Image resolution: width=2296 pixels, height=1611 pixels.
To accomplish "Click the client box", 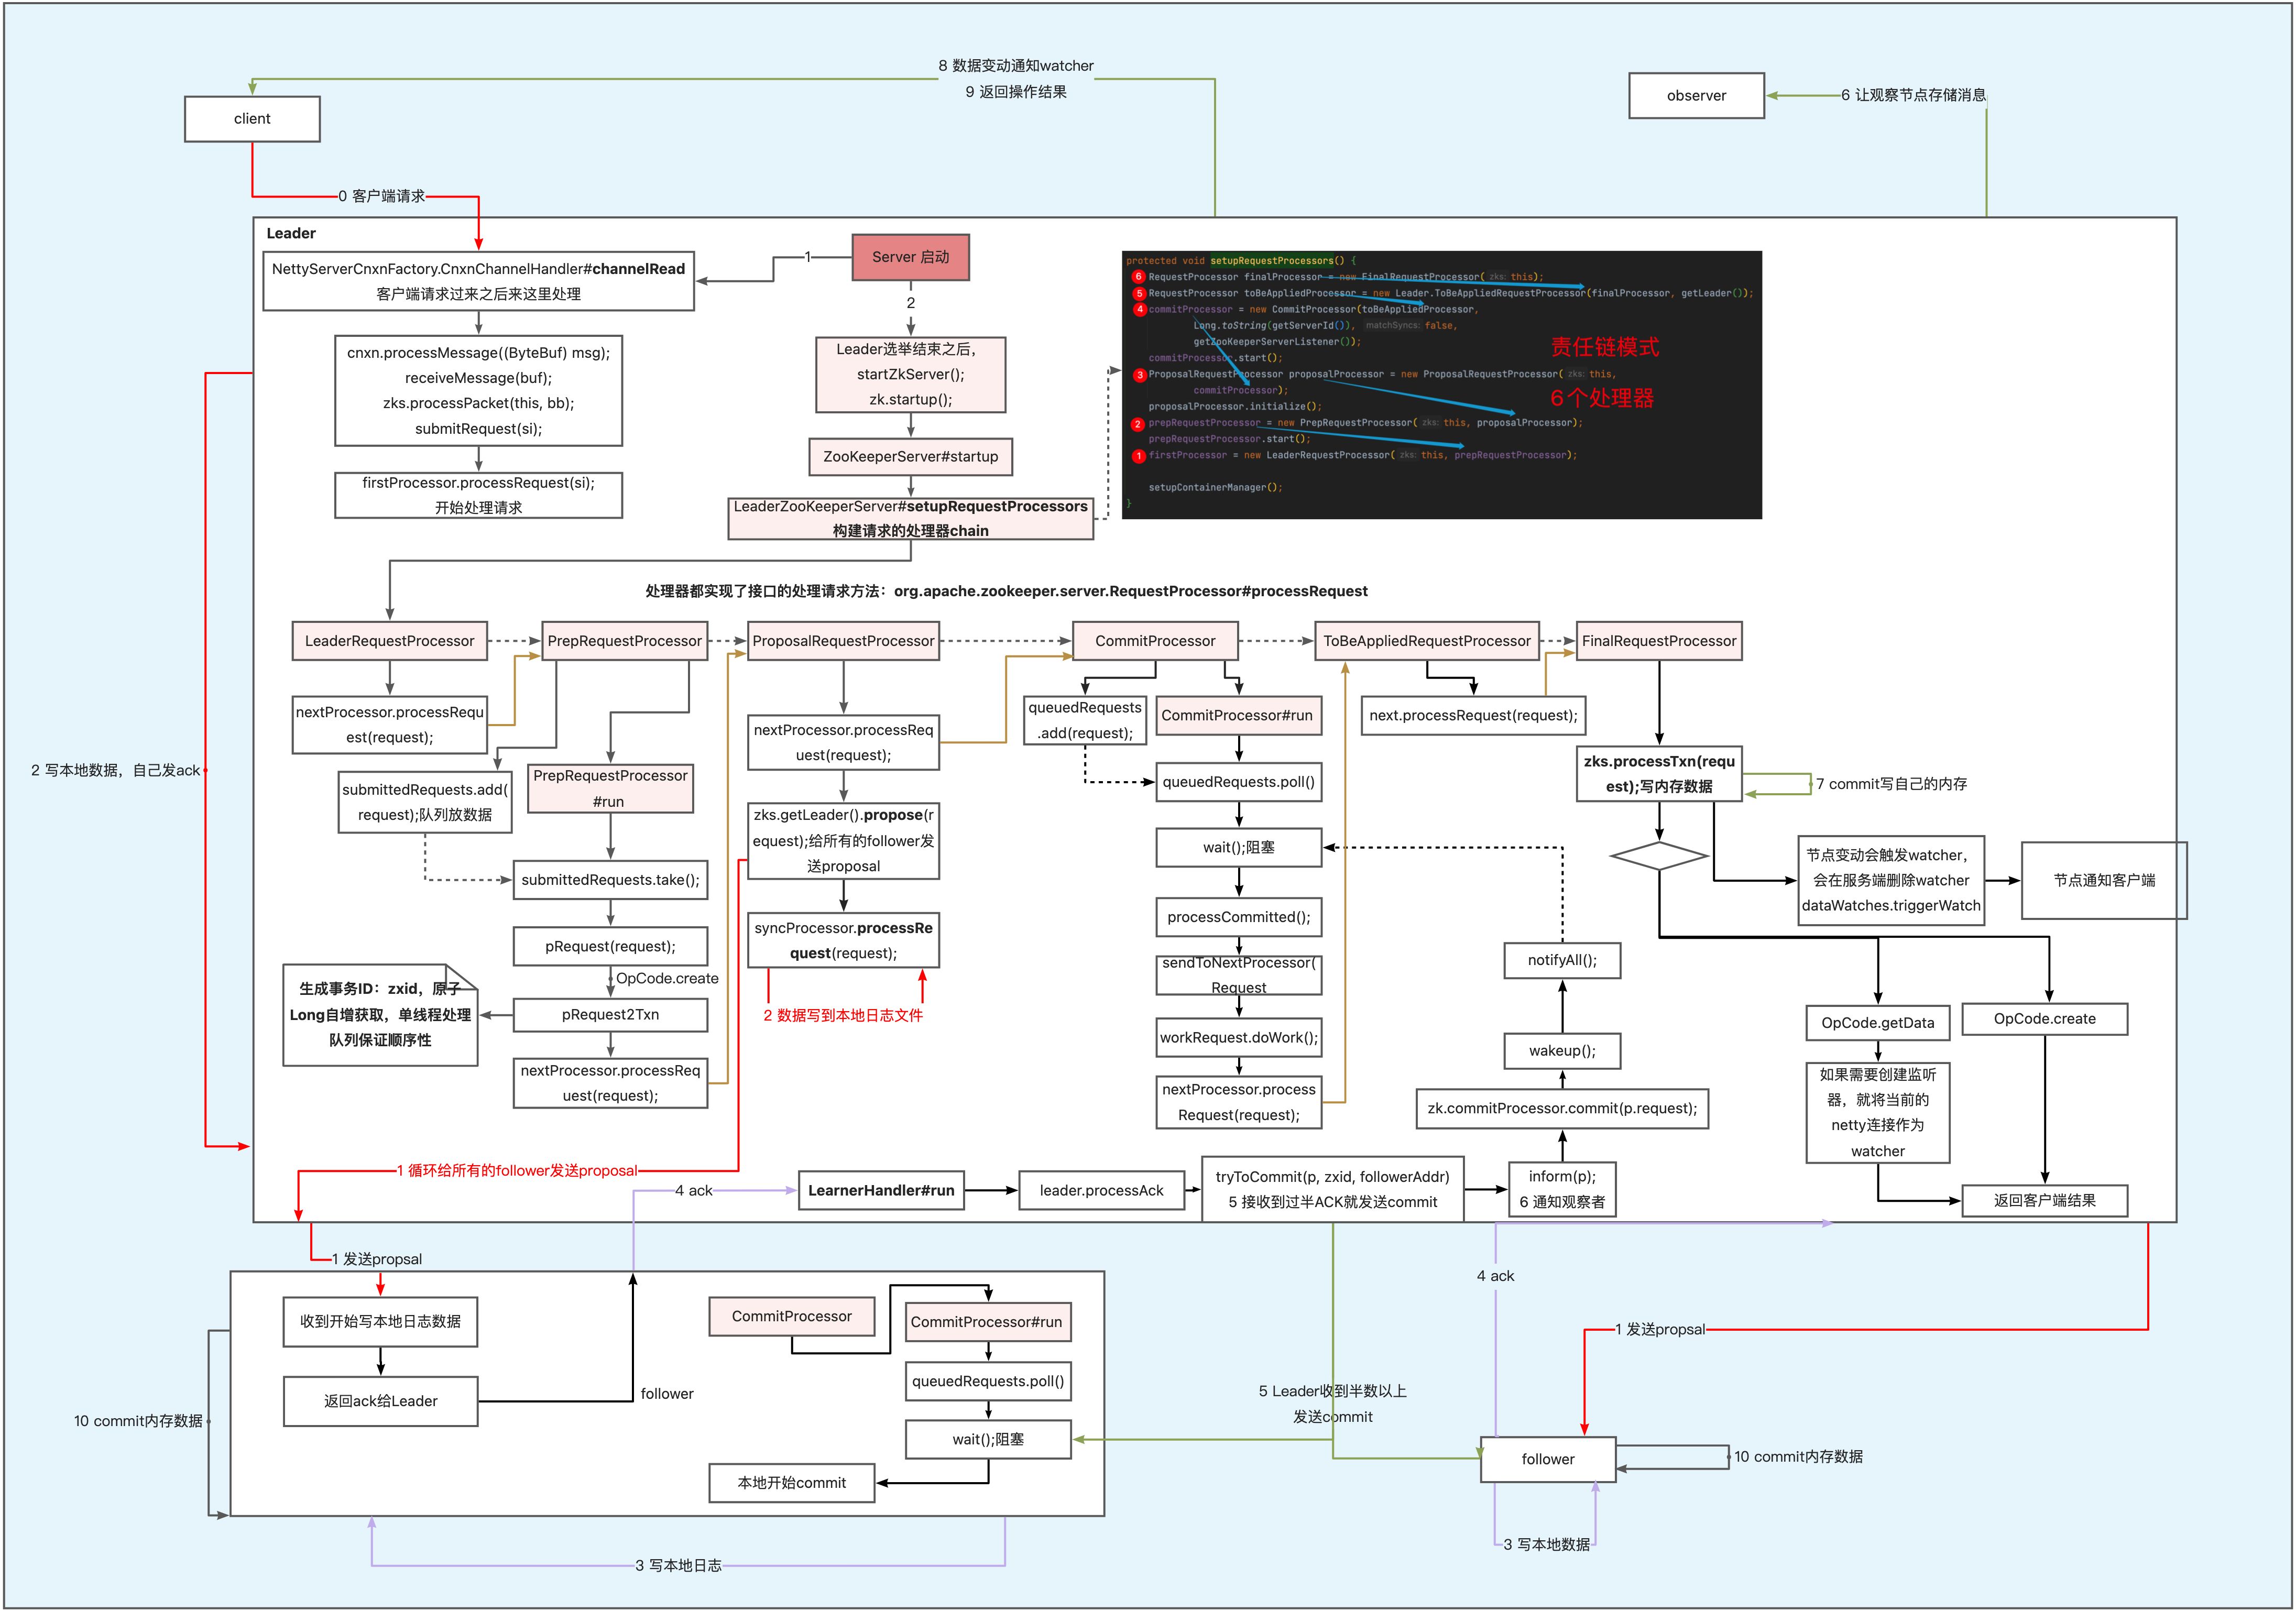I will [x=252, y=119].
